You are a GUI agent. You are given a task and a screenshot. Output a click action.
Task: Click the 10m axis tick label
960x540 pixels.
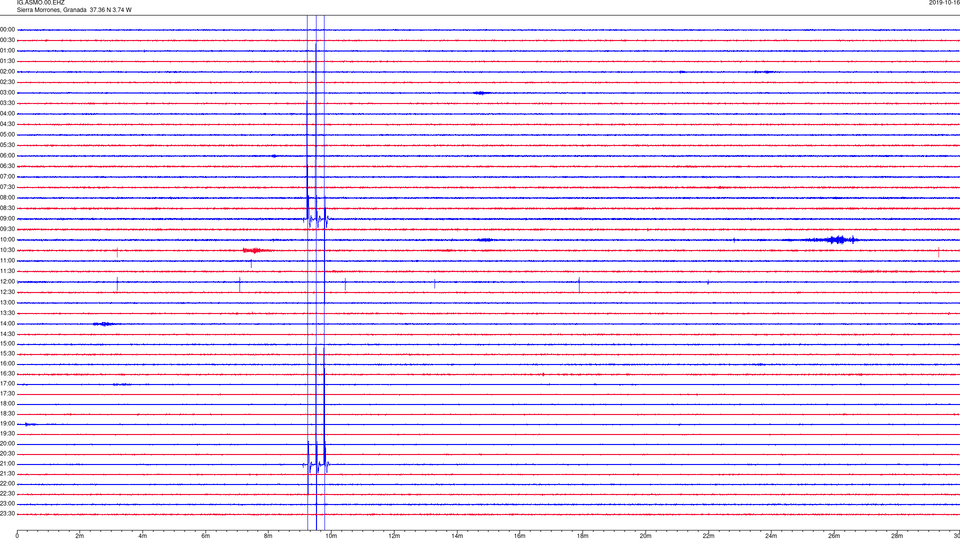[331, 536]
